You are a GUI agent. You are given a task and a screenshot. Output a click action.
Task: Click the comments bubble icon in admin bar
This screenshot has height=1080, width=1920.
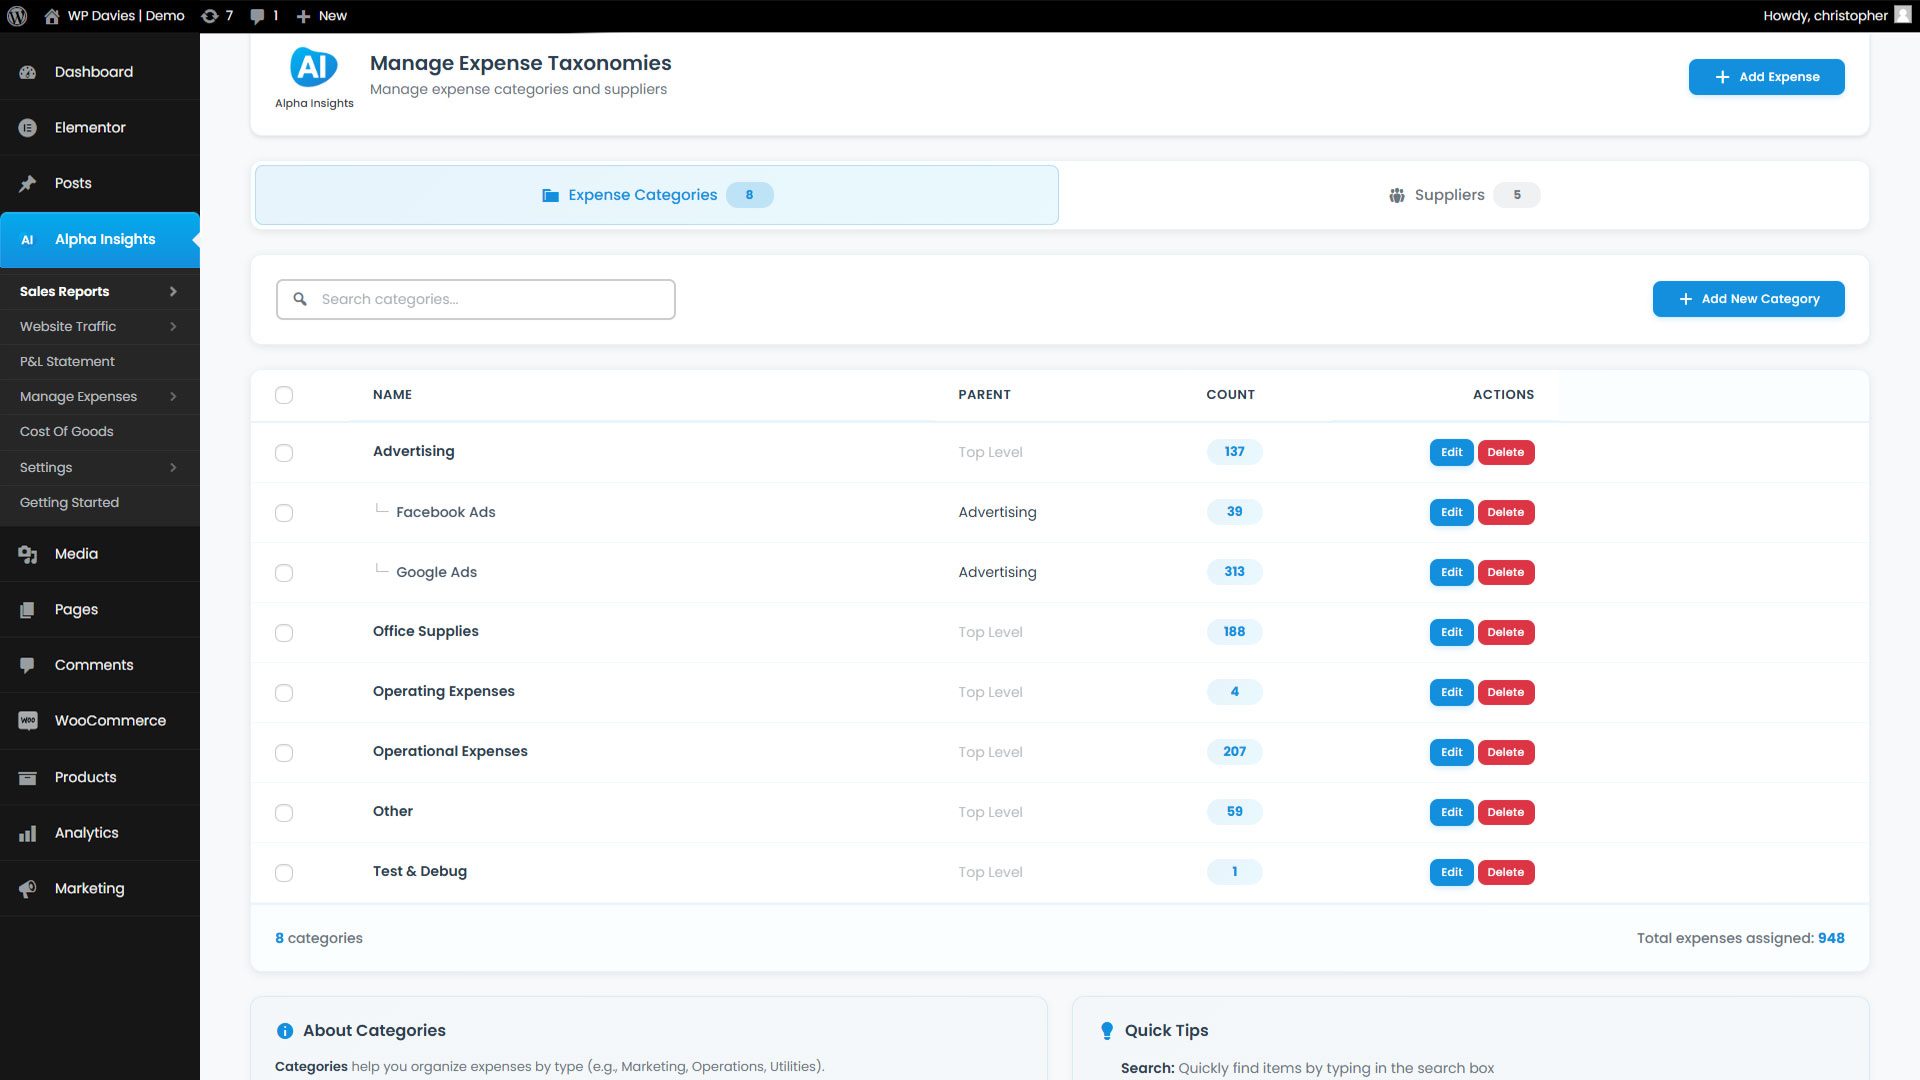[x=258, y=16]
